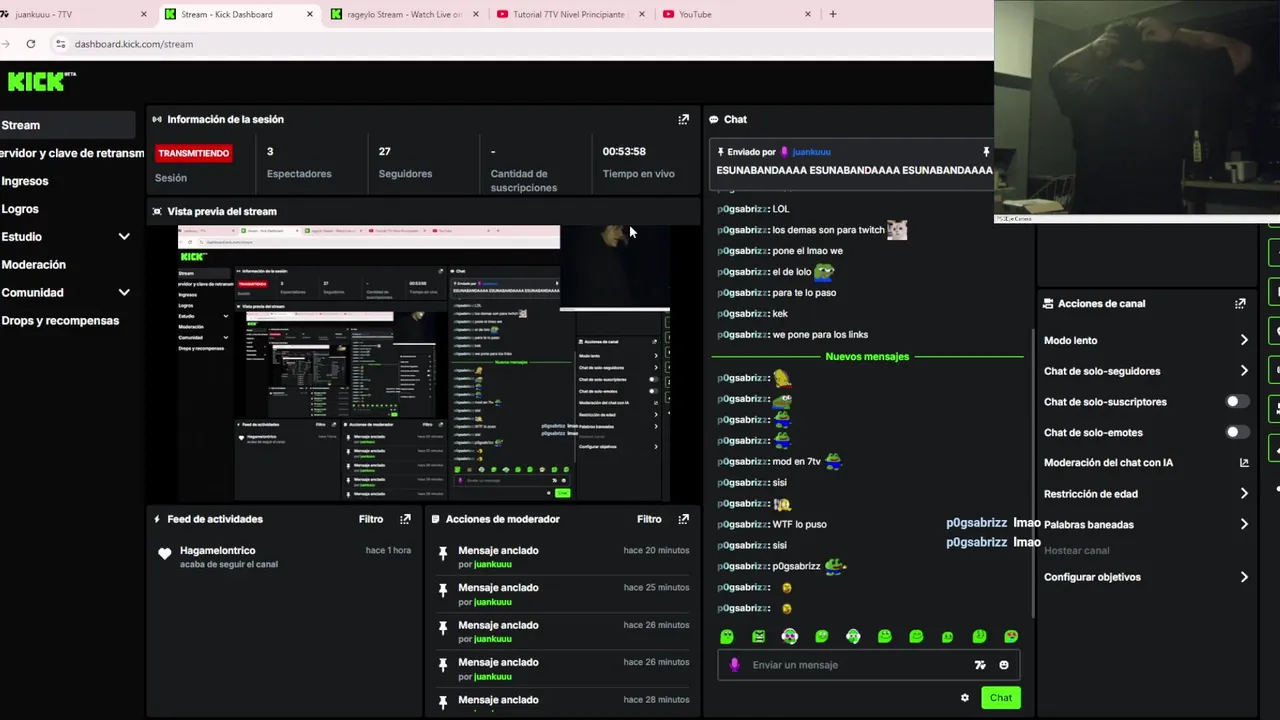
Task: Pop out the Acciones de moderador panel
Action: [684, 519]
